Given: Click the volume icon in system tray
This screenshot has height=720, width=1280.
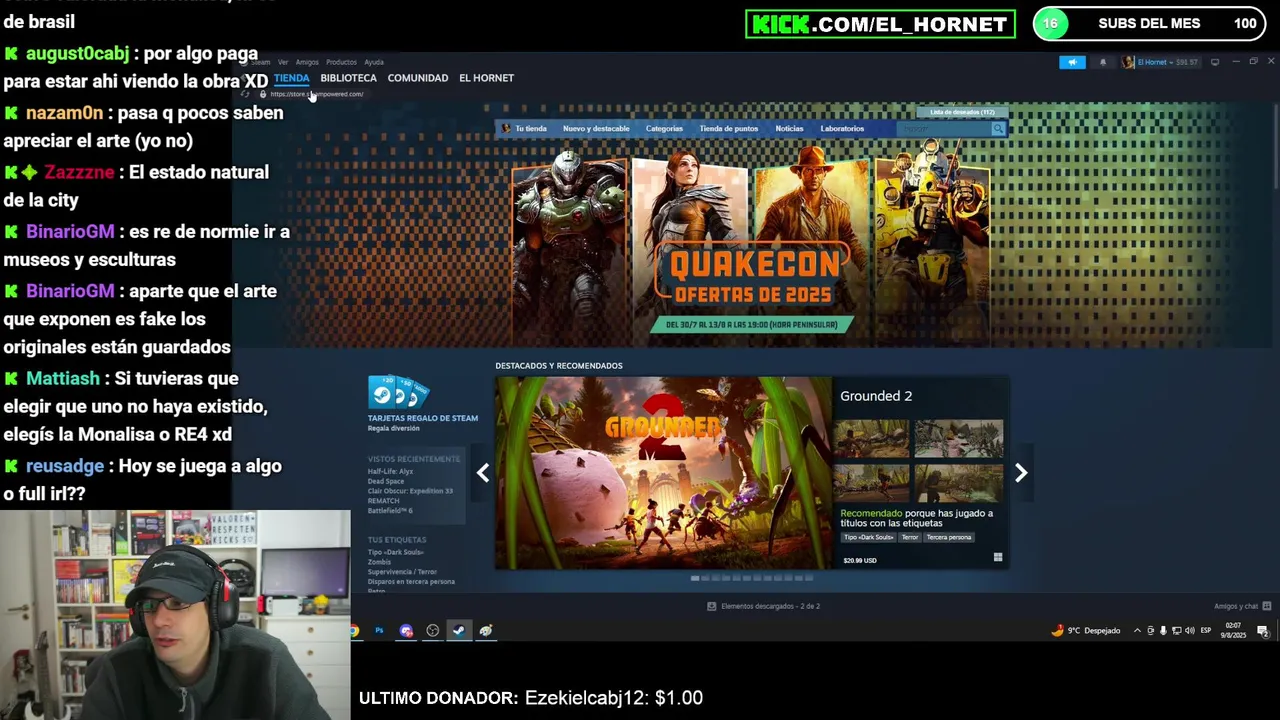Looking at the screenshot, I should tap(1189, 631).
